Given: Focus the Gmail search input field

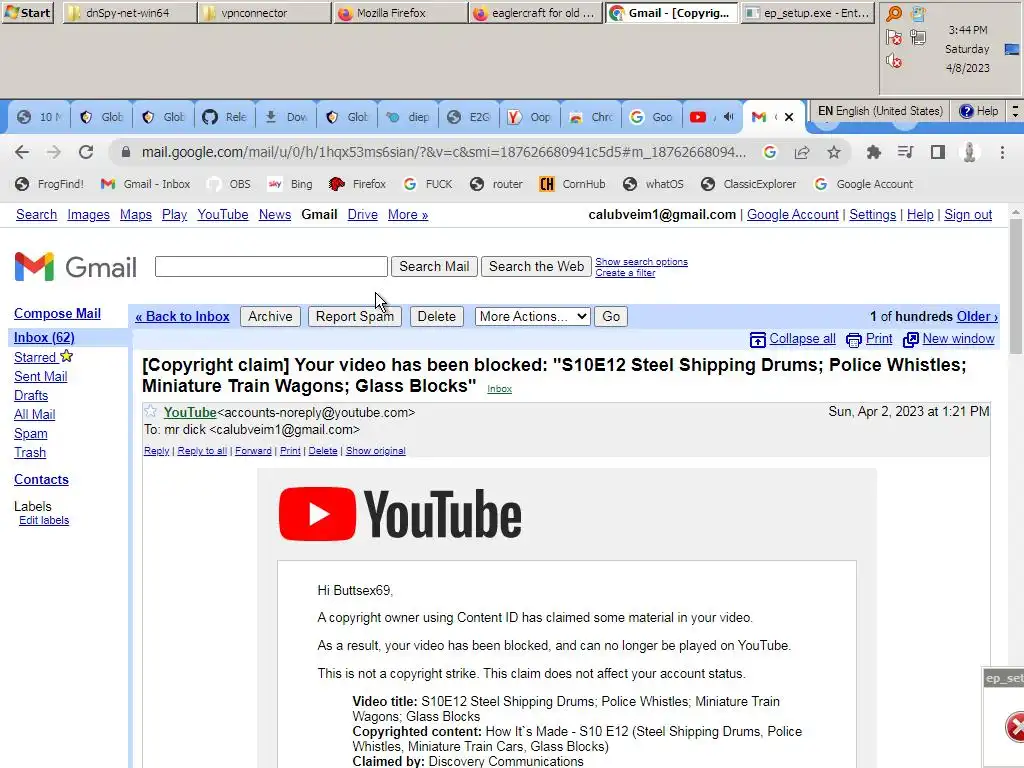Looking at the screenshot, I should 271,266.
